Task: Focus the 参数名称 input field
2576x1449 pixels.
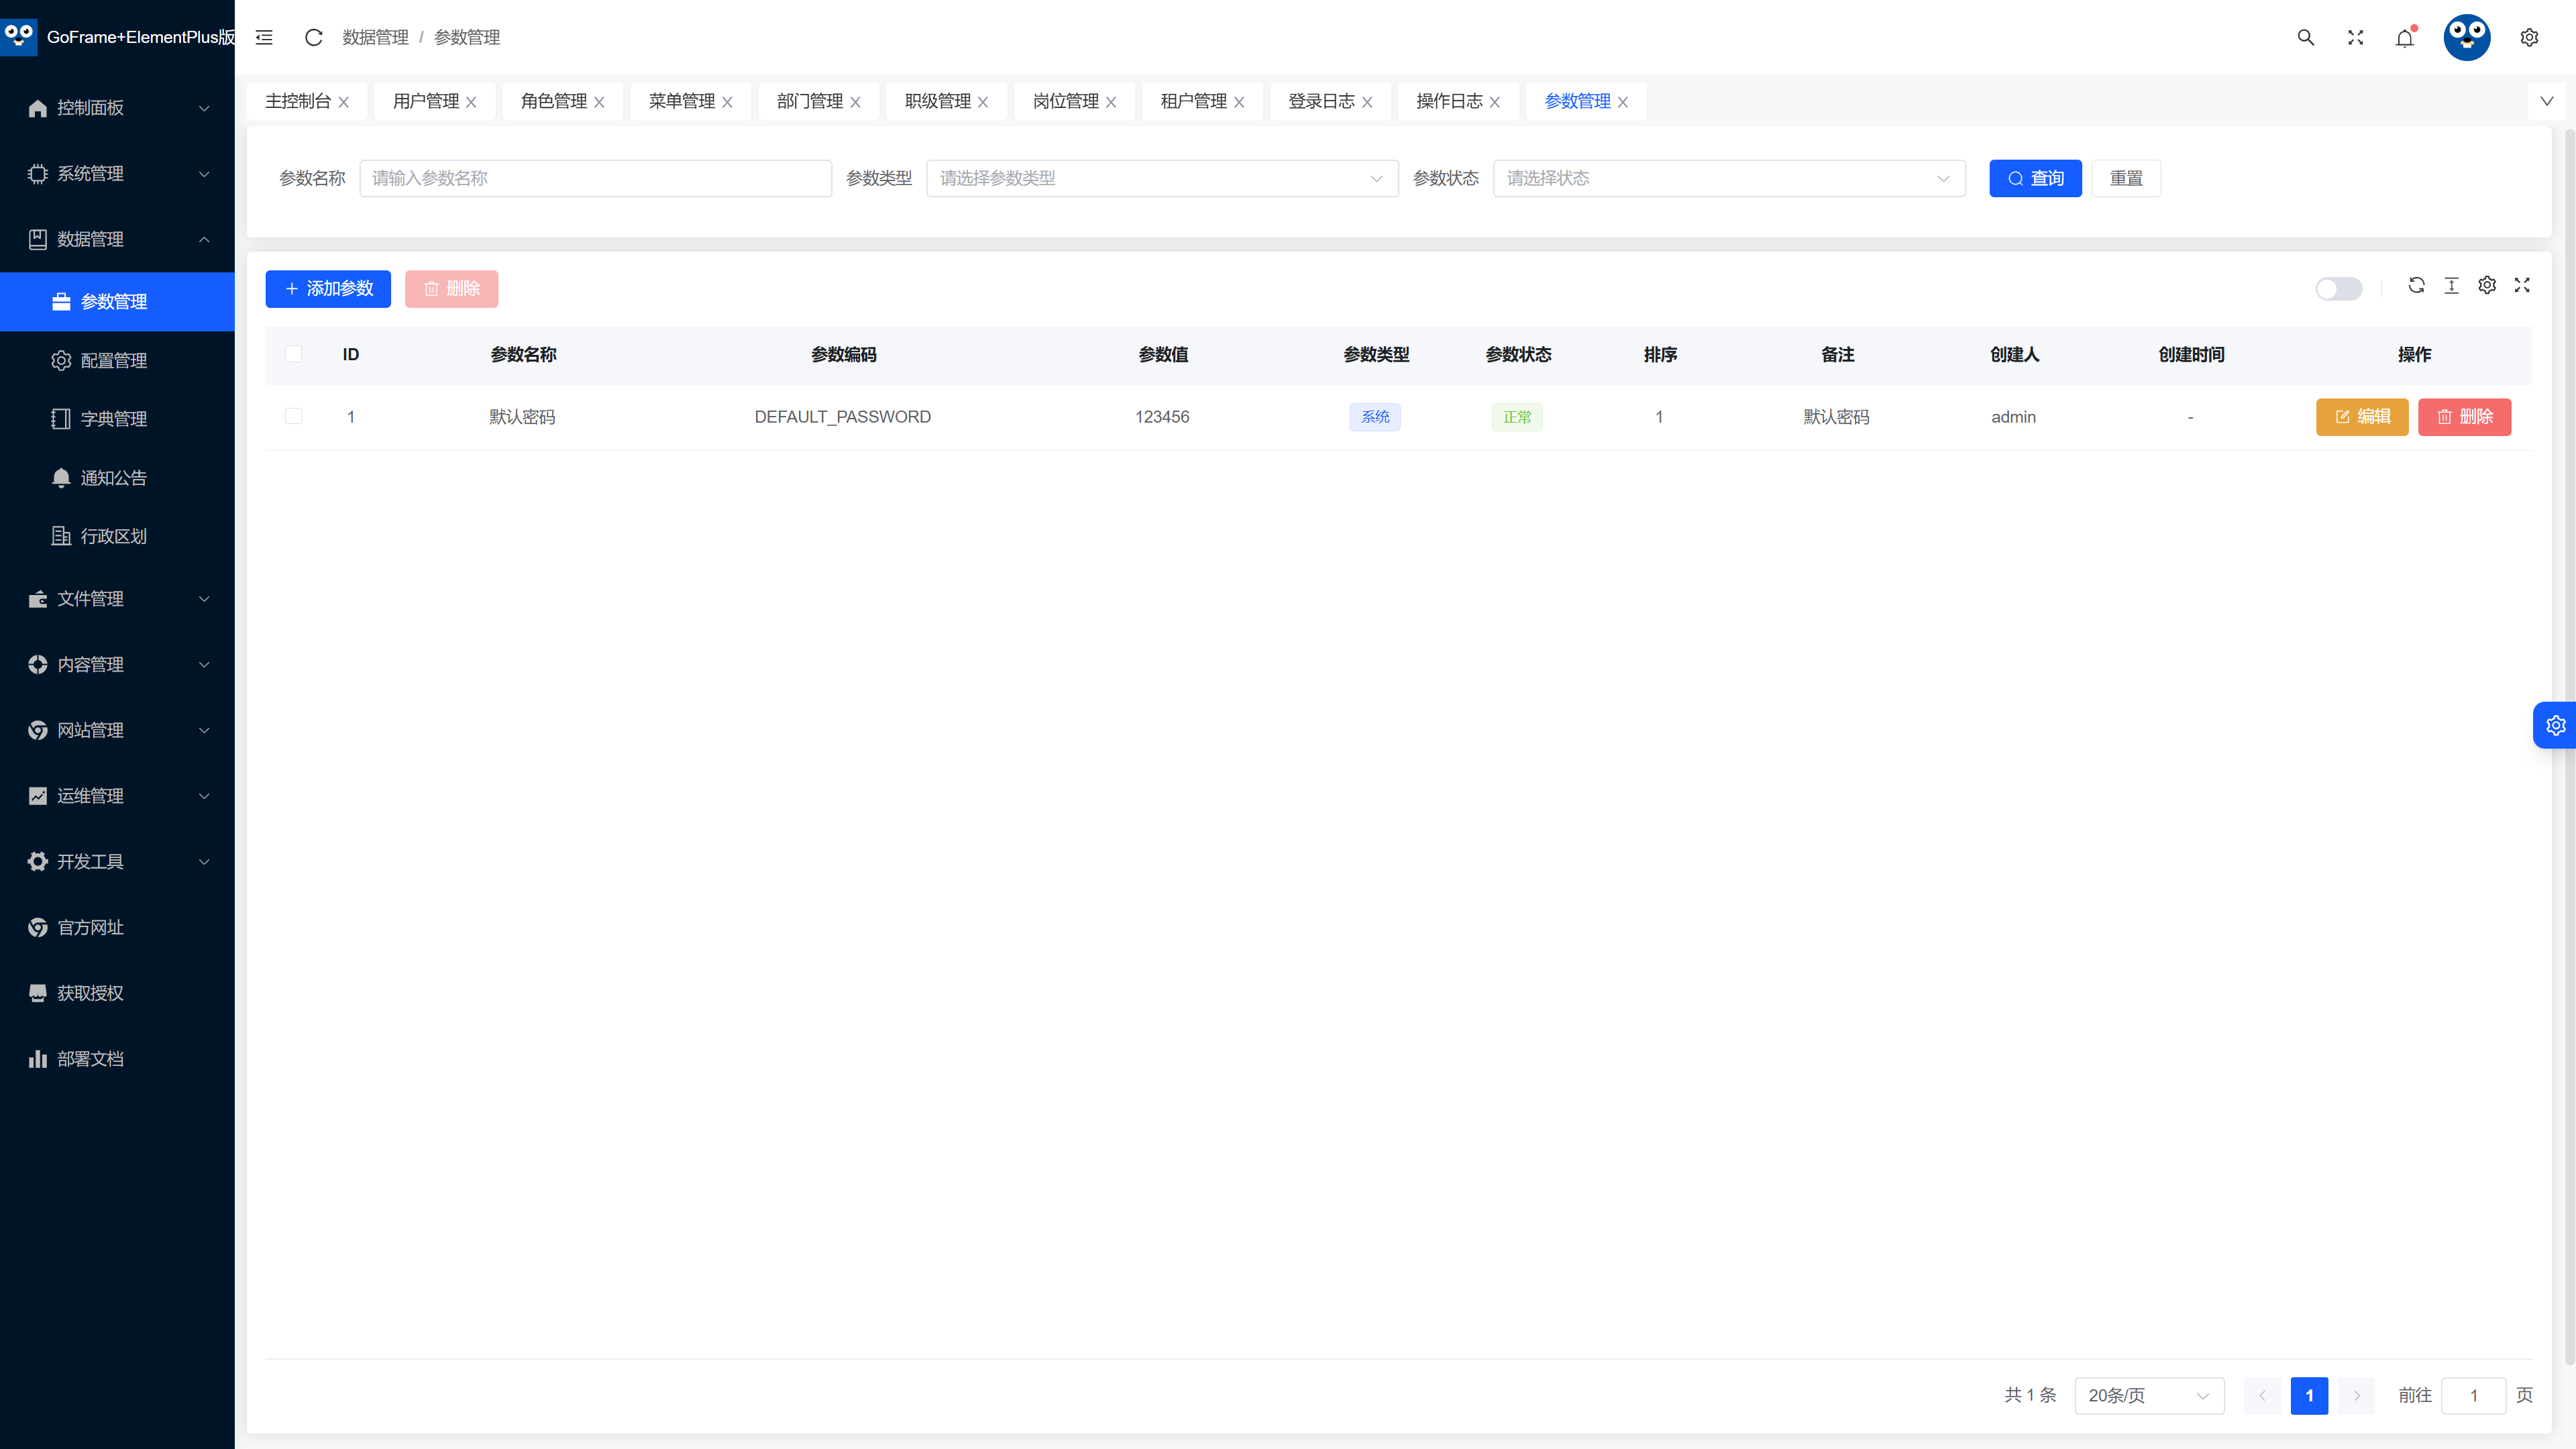Action: tap(595, 178)
